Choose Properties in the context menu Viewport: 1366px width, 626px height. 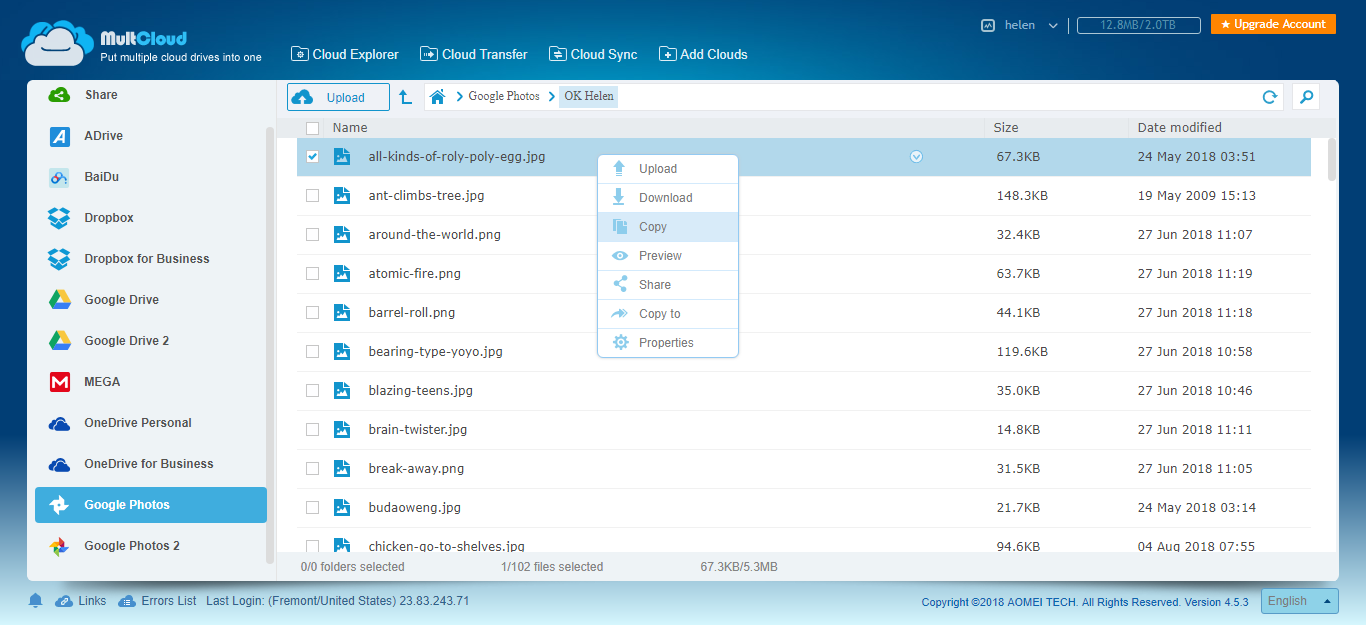[x=668, y=343]
